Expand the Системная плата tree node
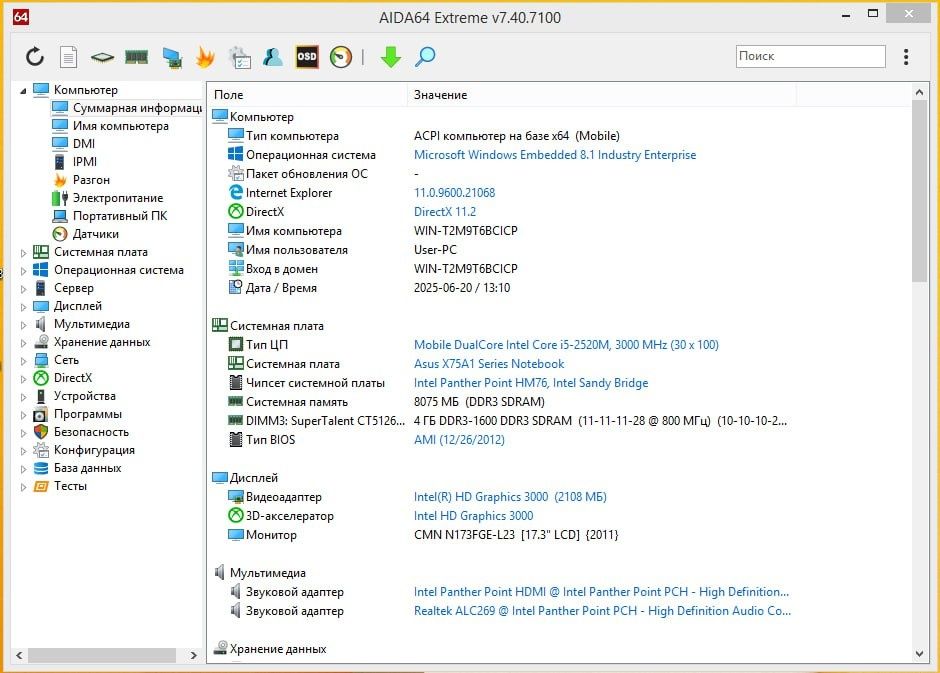940x673 pixels. (23, 253)
